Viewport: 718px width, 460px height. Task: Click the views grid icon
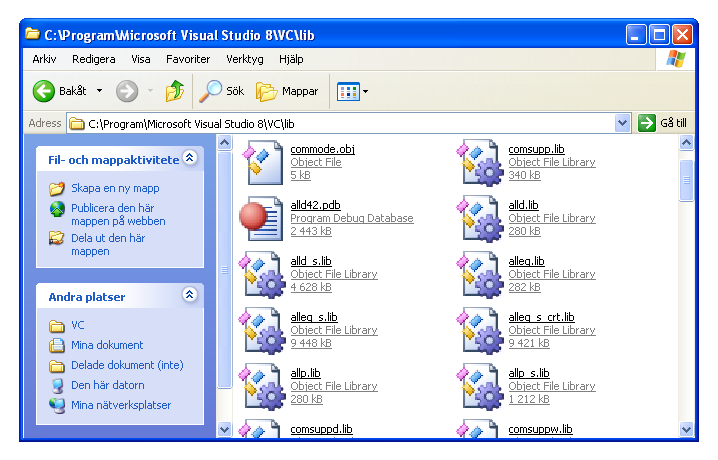tap(348, 92)
